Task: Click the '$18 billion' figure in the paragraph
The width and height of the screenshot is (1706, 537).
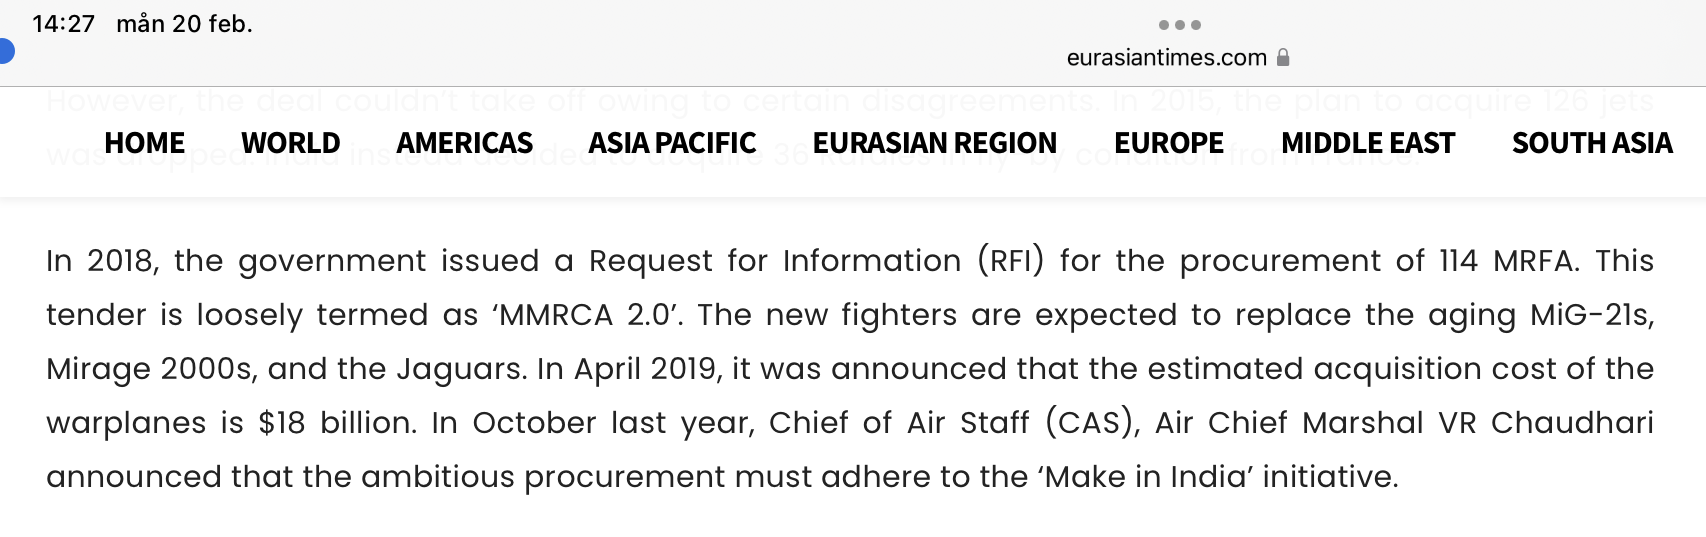Action: (337, 423)
